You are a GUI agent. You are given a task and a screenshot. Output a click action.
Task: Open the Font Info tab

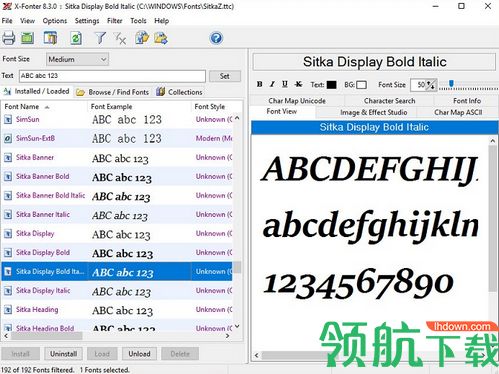point(467,101)
